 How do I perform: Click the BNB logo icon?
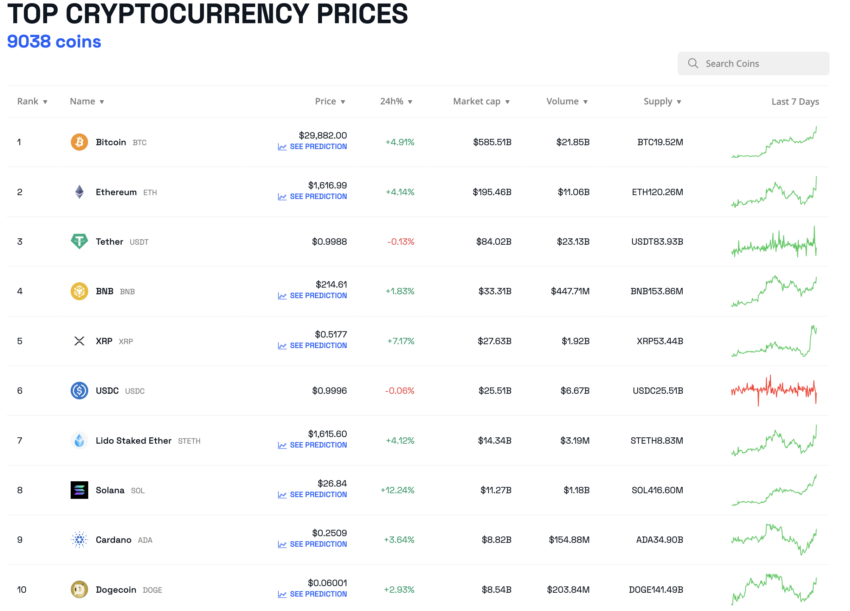[78, 291]
